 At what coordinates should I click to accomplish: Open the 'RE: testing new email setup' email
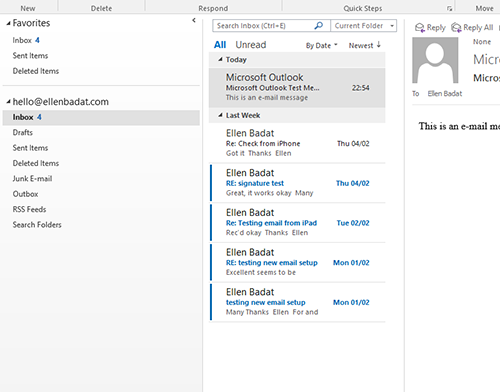tap(297, 262)
